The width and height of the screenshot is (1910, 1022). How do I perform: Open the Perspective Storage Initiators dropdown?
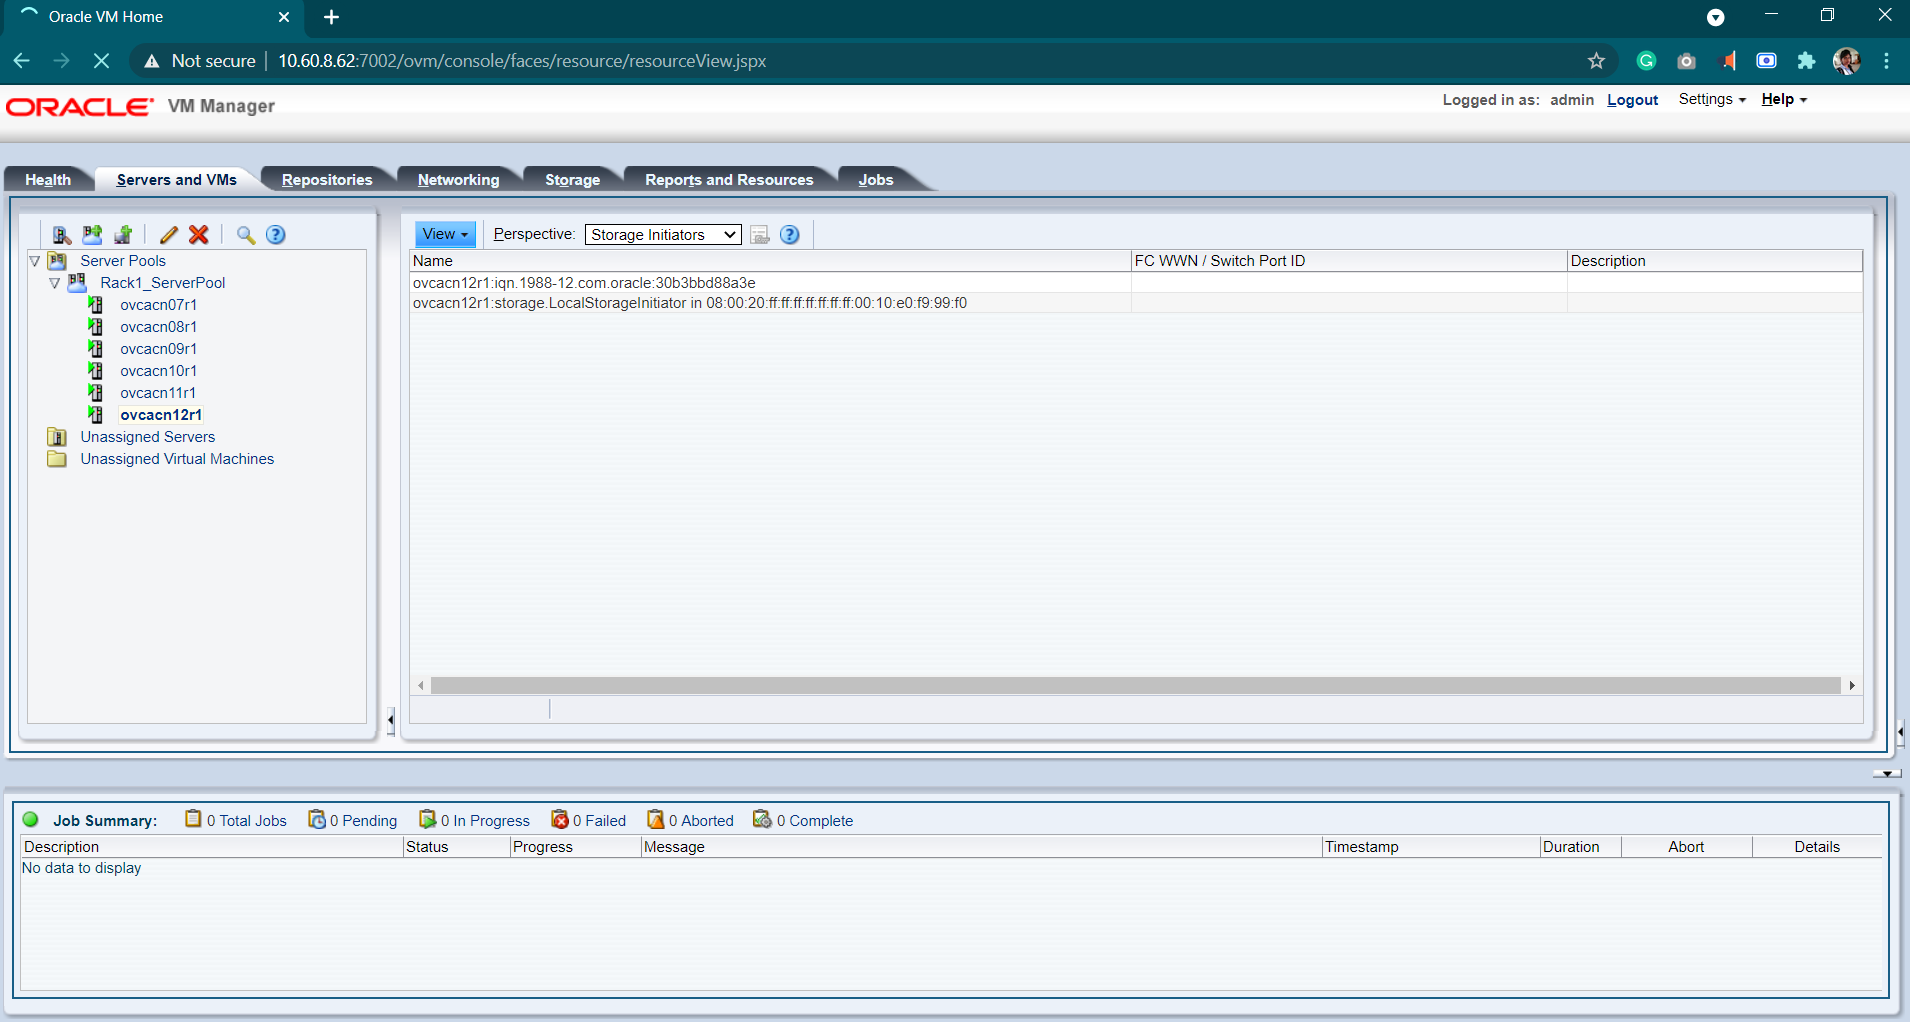pyautogui.click(x=662, y=235)
